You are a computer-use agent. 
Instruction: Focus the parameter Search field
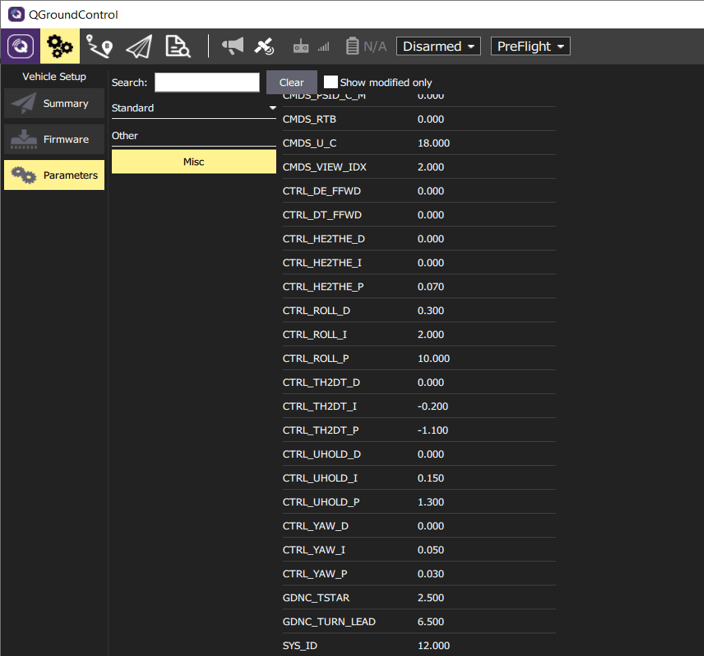coord(207,82)
